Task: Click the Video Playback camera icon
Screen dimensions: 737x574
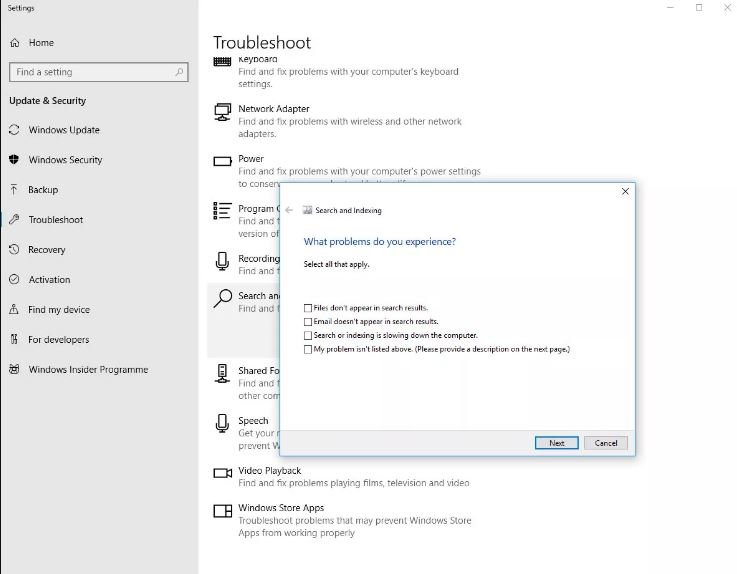Action: point(222,473)
